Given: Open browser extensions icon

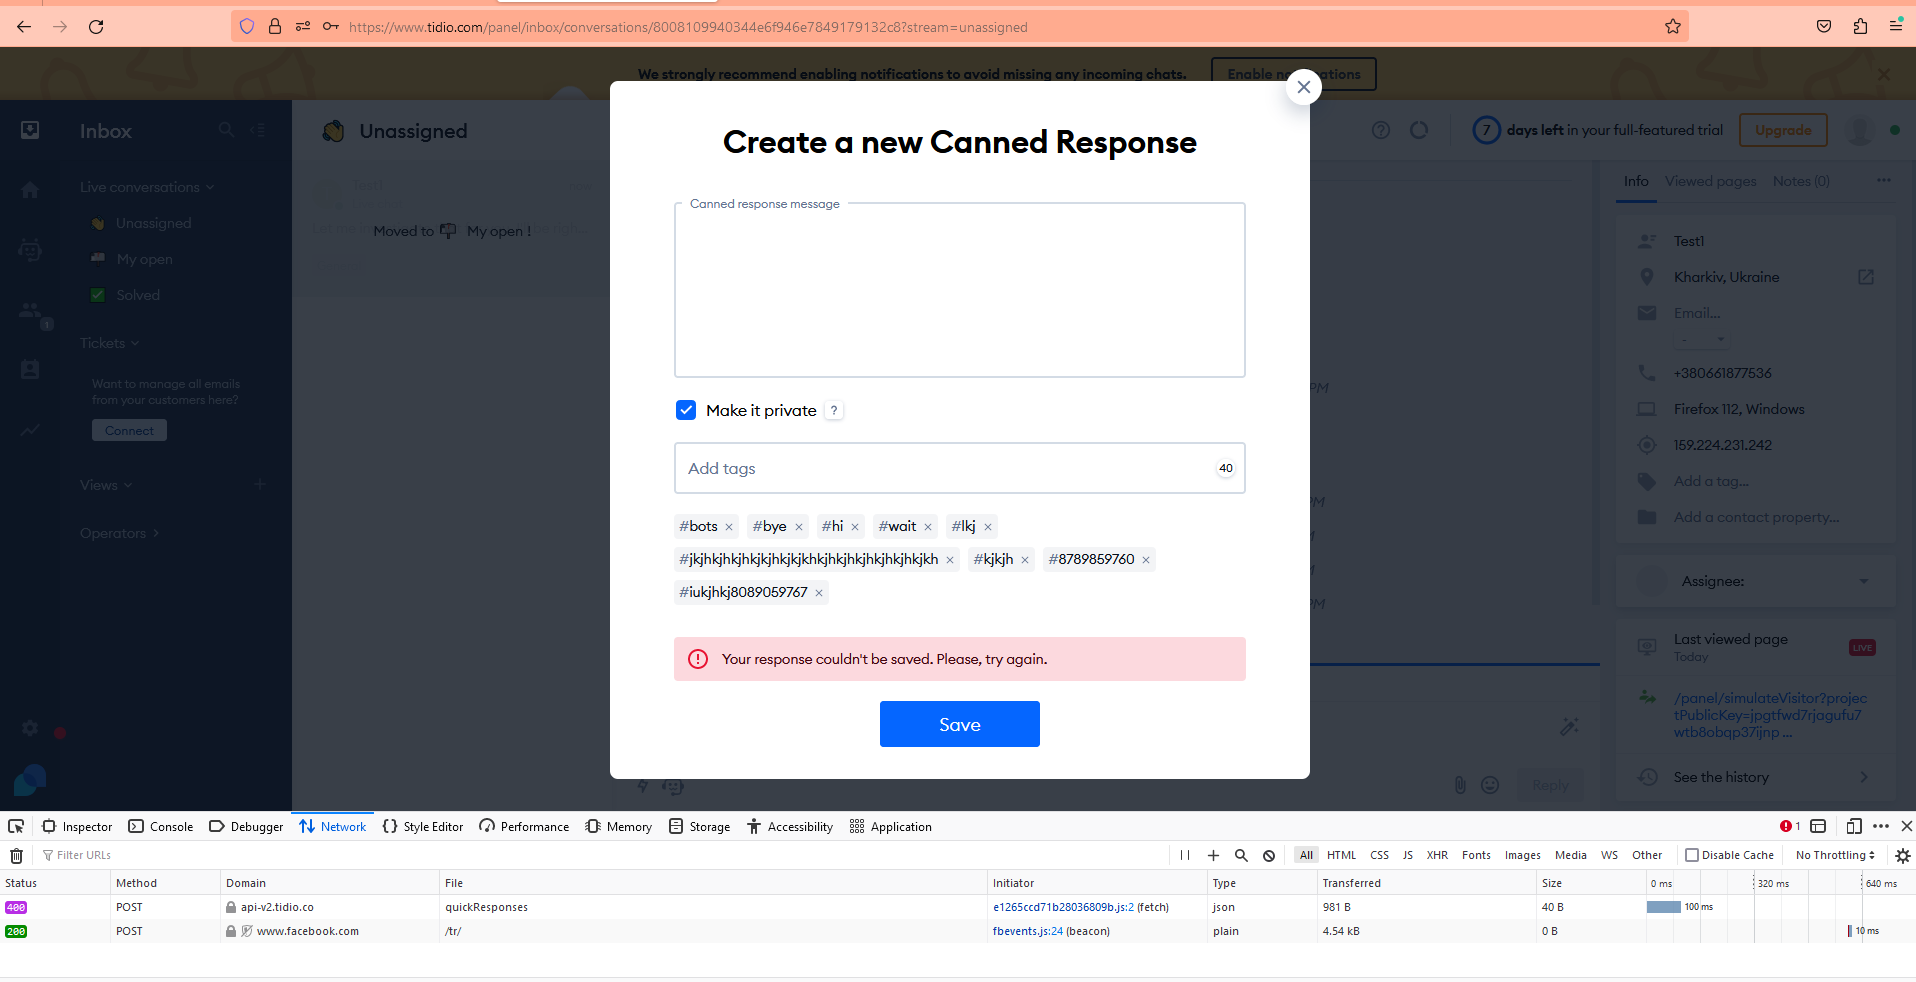Looking at the screenshot, I should tap(1860, 27).
